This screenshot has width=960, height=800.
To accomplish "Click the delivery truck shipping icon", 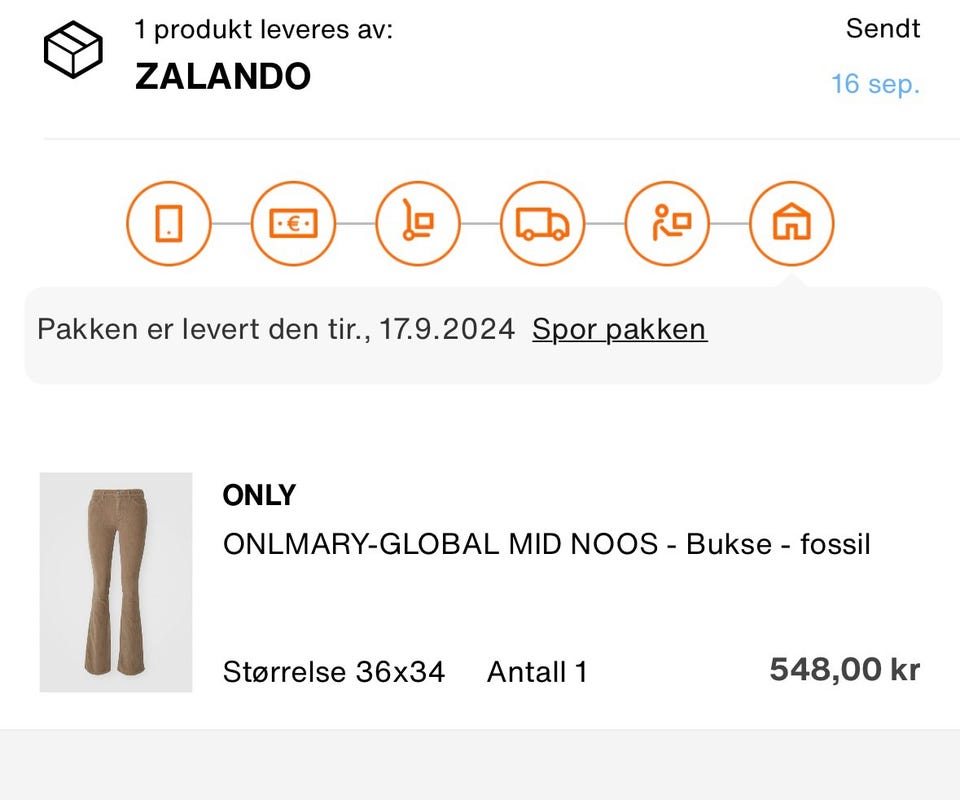I will [x=543, y=224].
